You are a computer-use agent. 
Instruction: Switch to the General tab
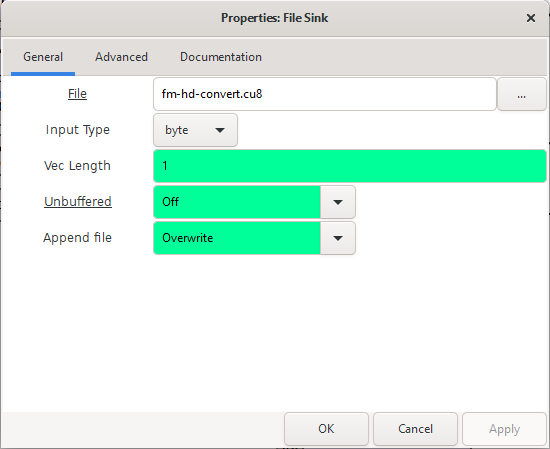click(x=43, y=57)
